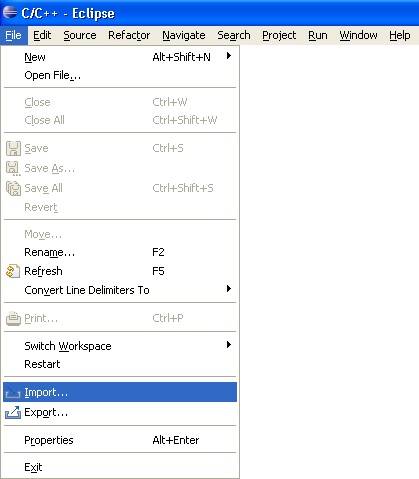
Task: Click the Export arrow icon
Action: point(13,413)
